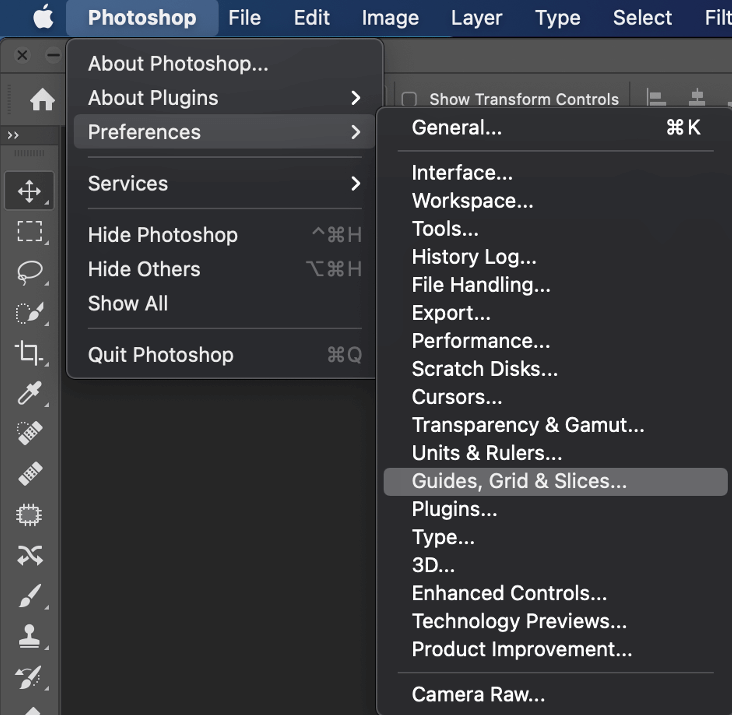
Task: Open the Layer menu
Action: point(476,18)
